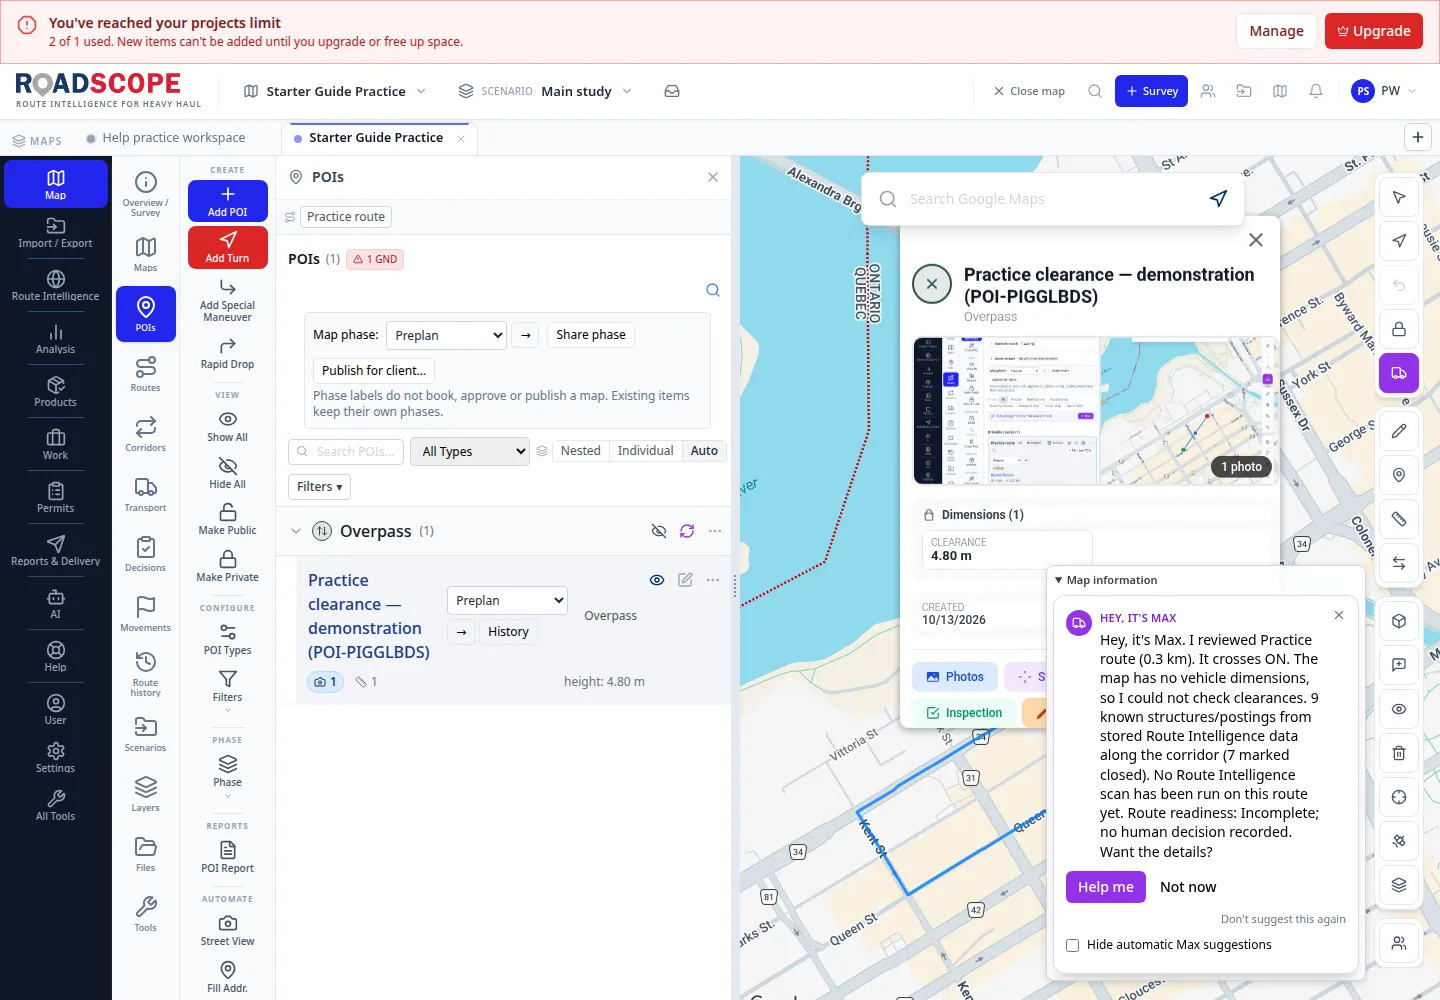Screen dimensions: 1440x1000
Task: Open the POI photo thumbnail
Action: 1096,411
